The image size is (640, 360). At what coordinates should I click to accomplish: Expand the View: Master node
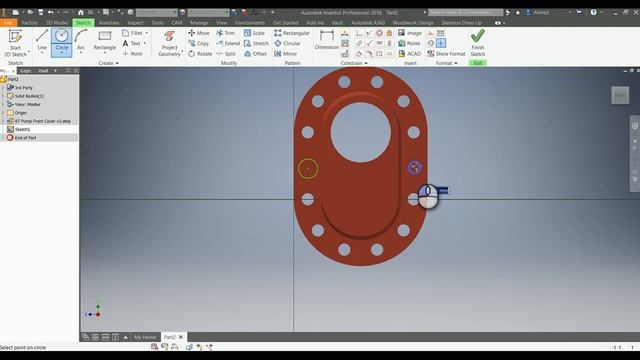3,104
